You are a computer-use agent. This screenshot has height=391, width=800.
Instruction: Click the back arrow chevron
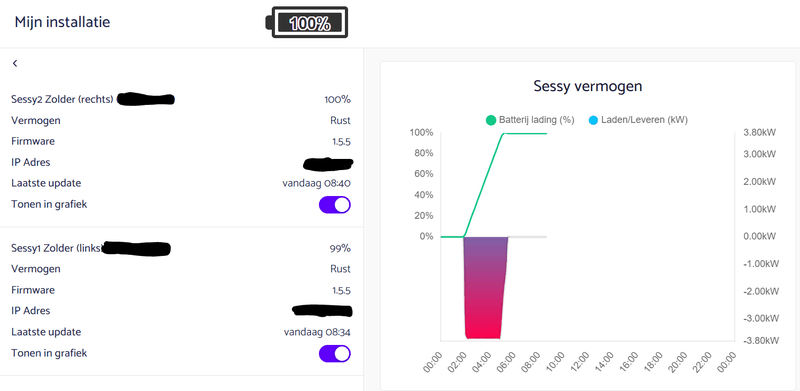(15, 63)
